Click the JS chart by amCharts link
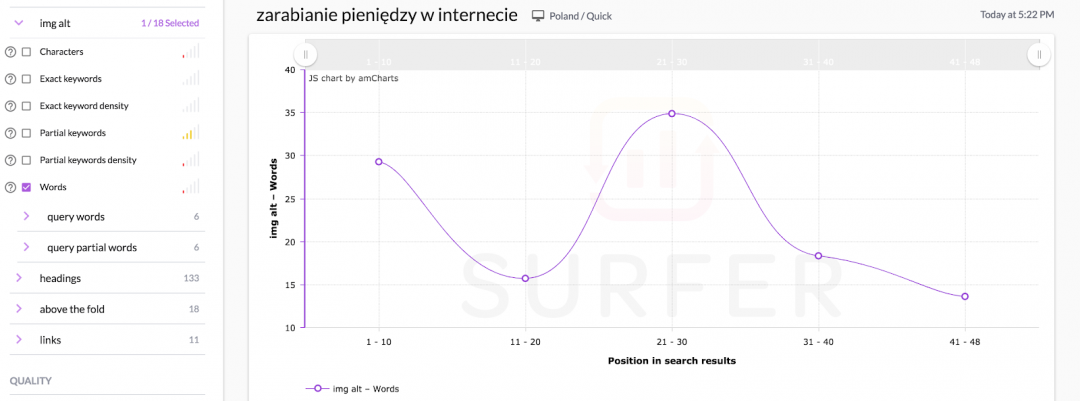 (x=353, y=78)
